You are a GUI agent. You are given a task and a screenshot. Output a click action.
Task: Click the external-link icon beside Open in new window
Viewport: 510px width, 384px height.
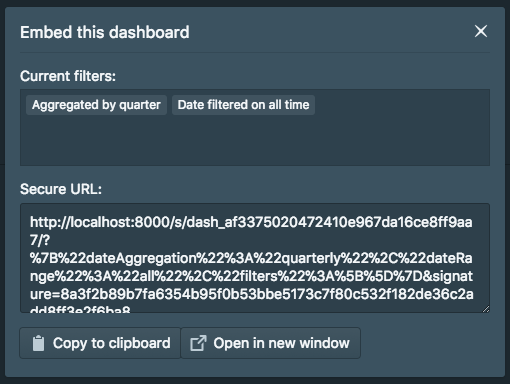pos(198,343)
